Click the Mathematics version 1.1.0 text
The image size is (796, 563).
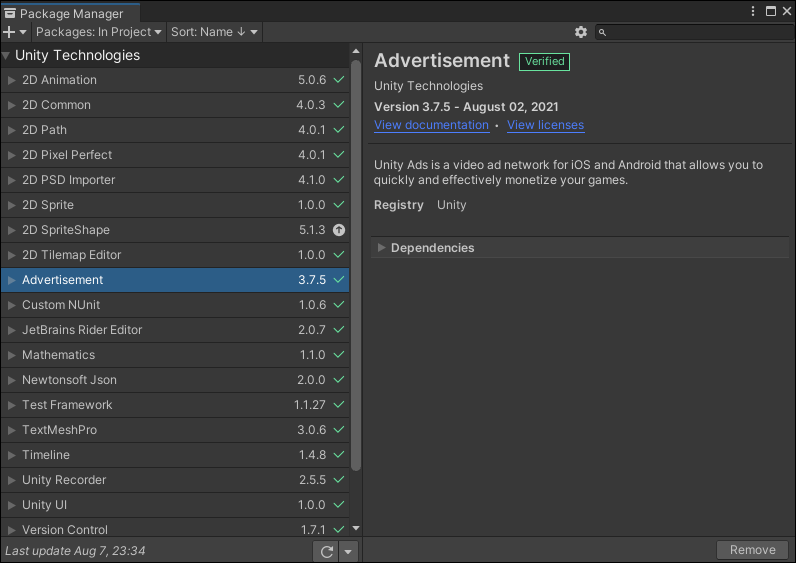[313, 355]
